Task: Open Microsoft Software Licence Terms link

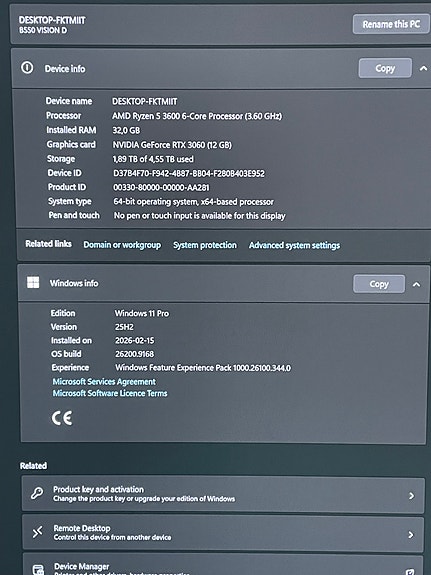Action: click(x=110, y=393)
